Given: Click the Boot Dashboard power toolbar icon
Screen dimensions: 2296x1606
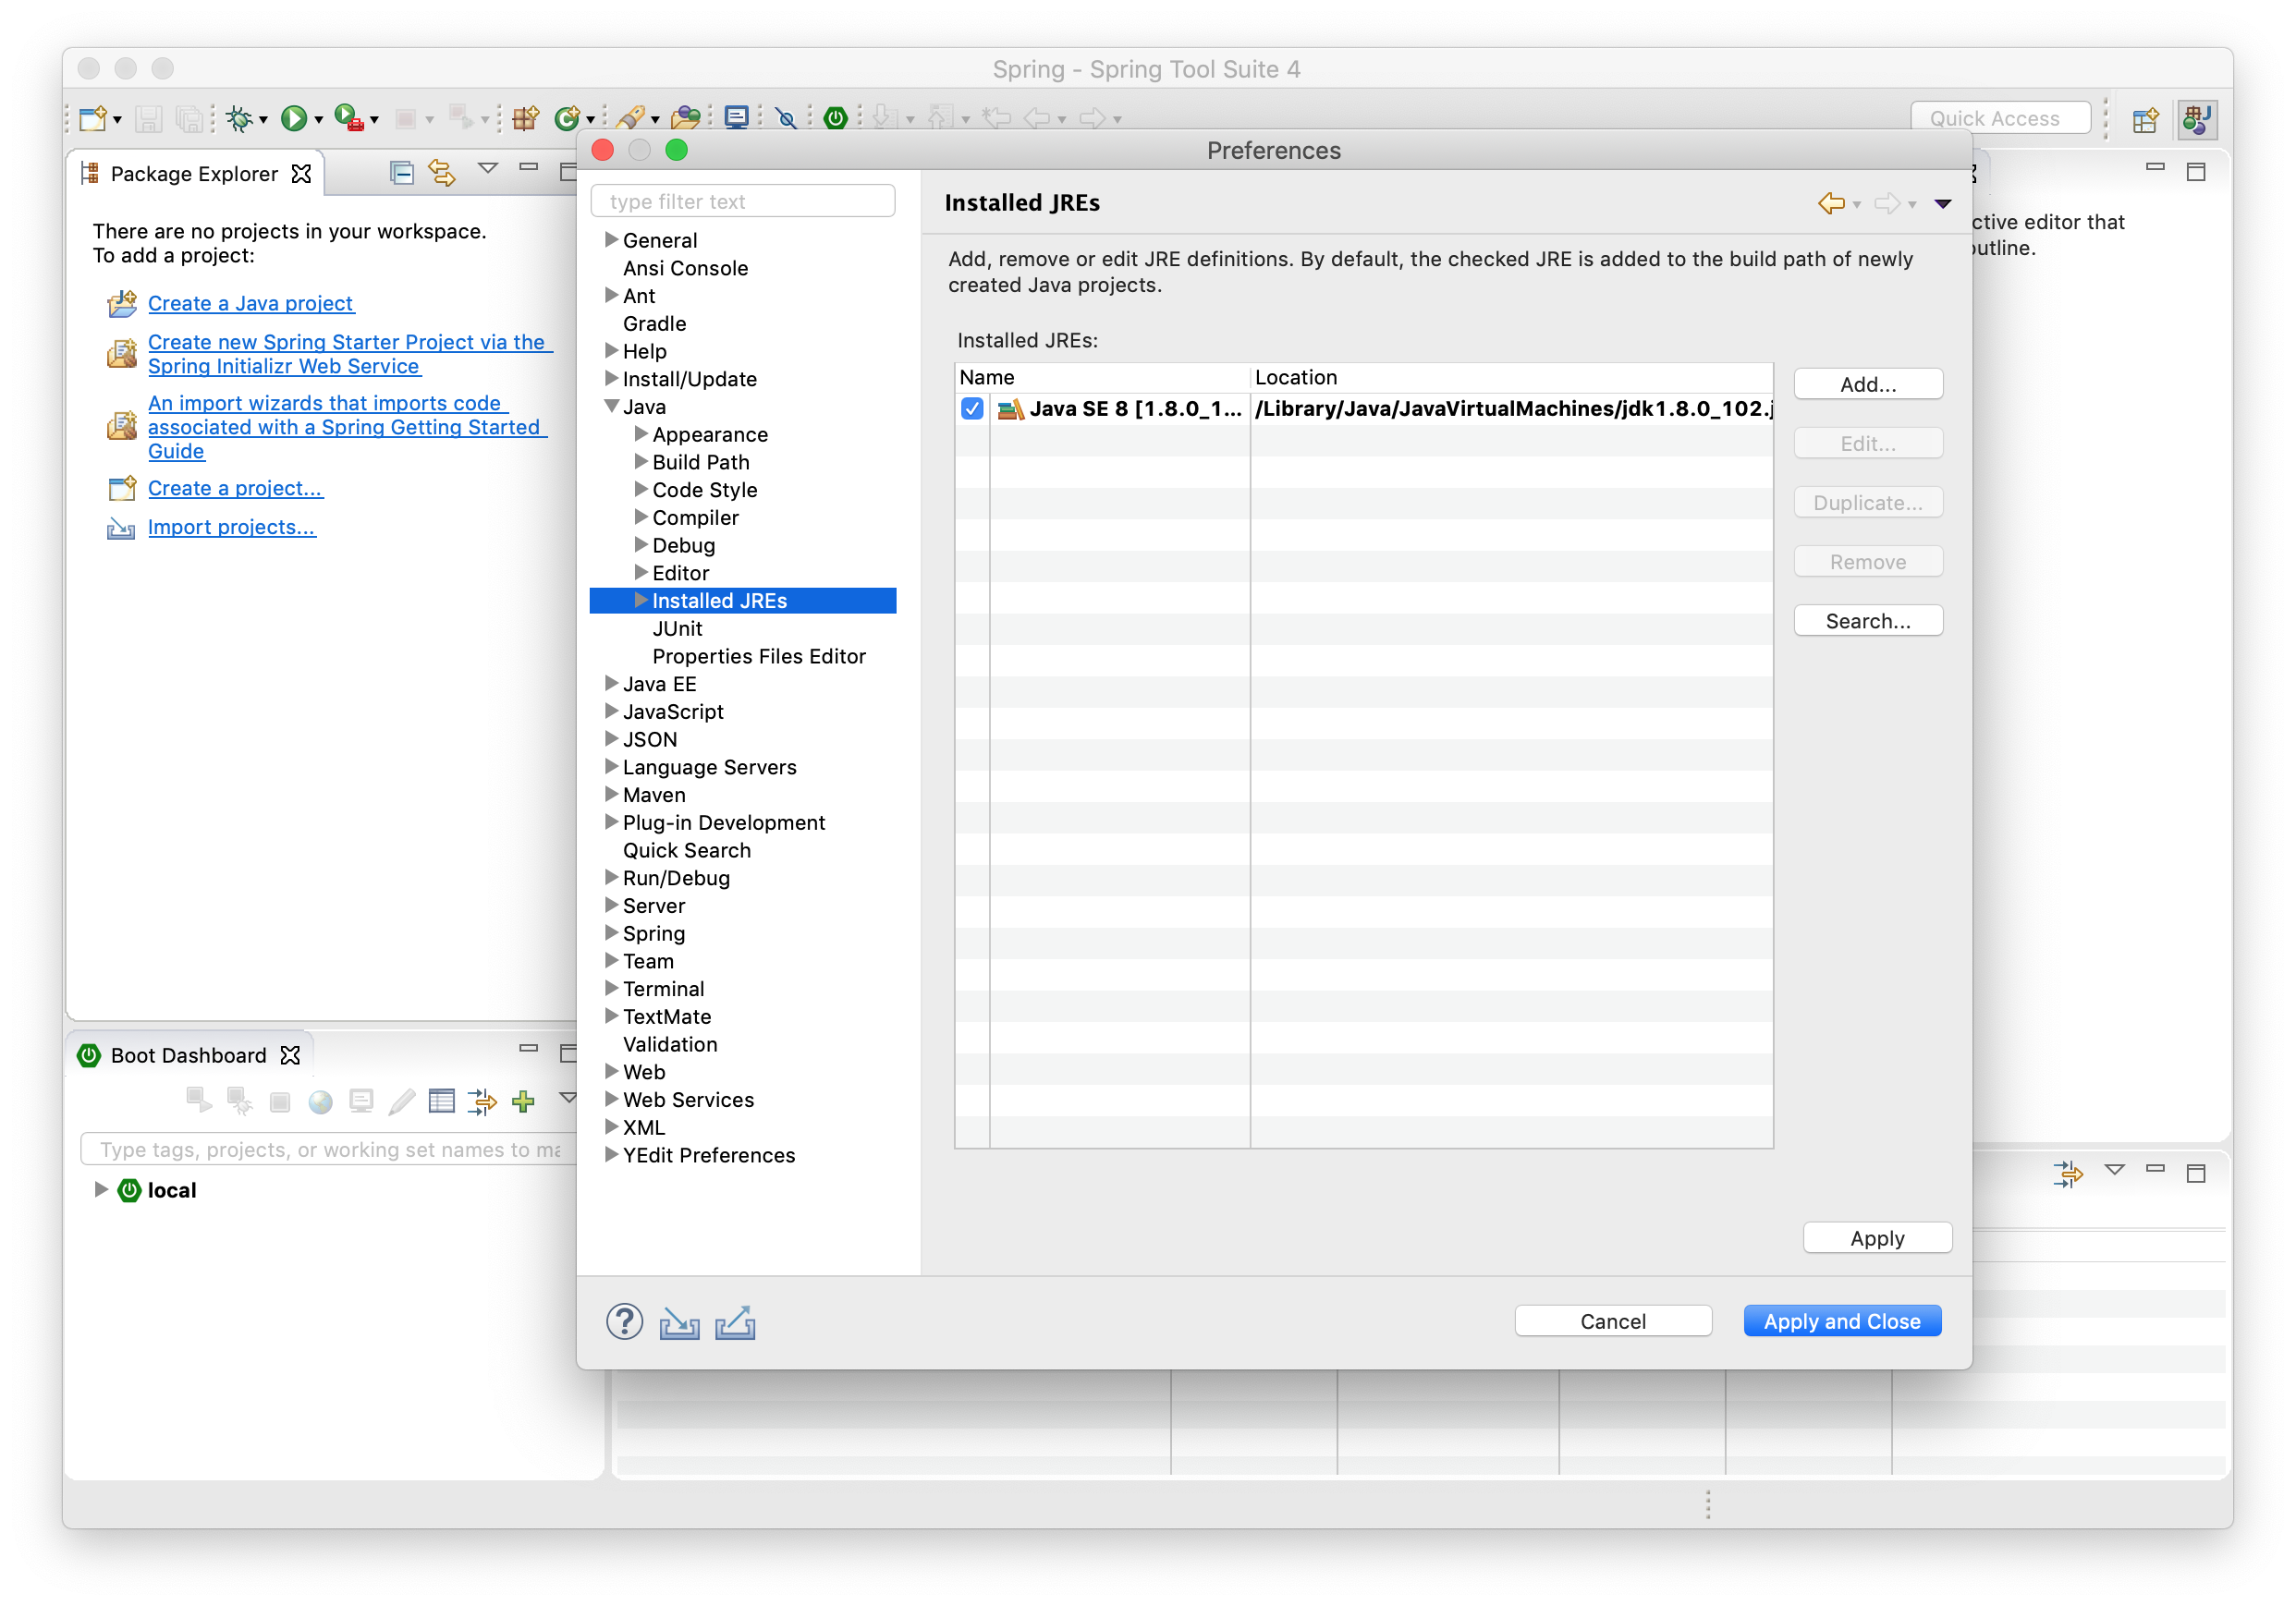Looking at the screenshot, I should click(835, 119).
